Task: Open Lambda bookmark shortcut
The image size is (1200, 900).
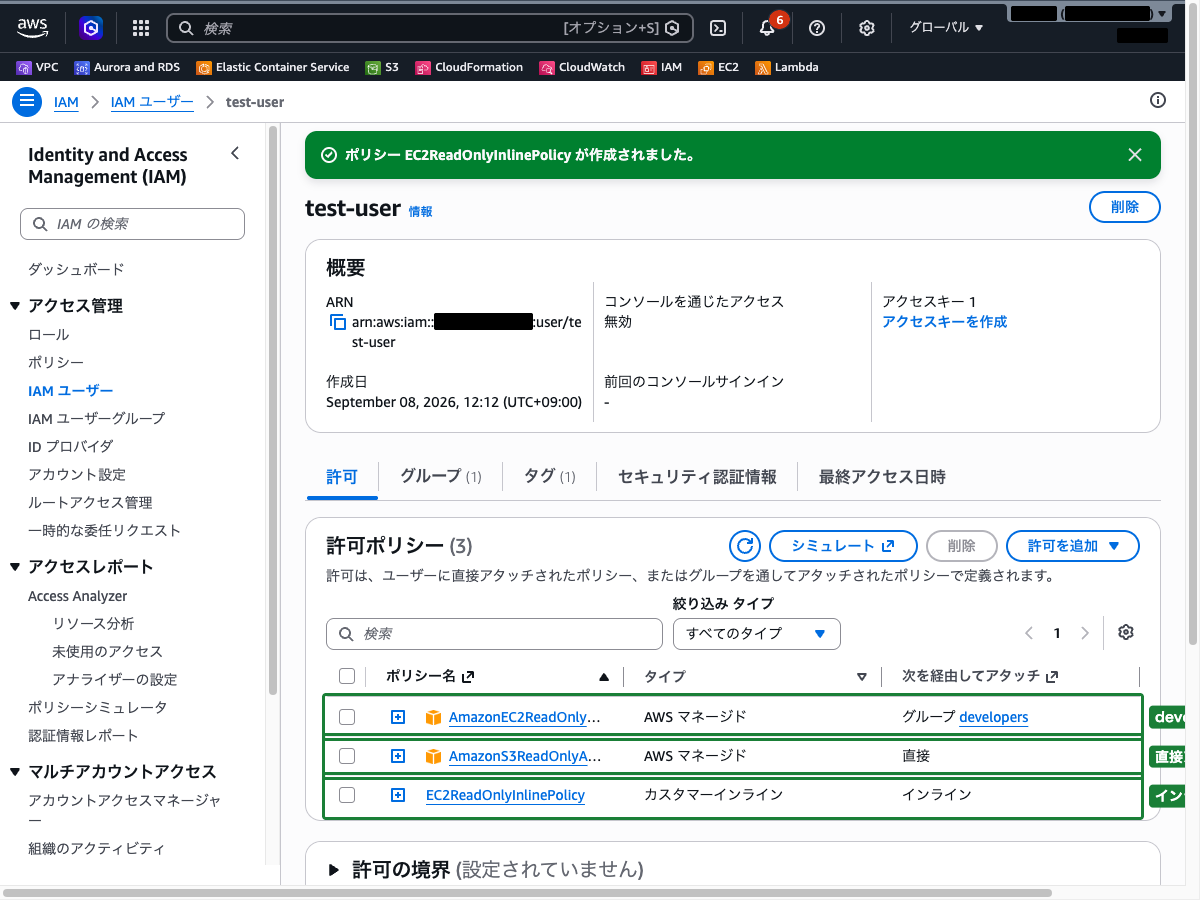Action: [787, 67]
